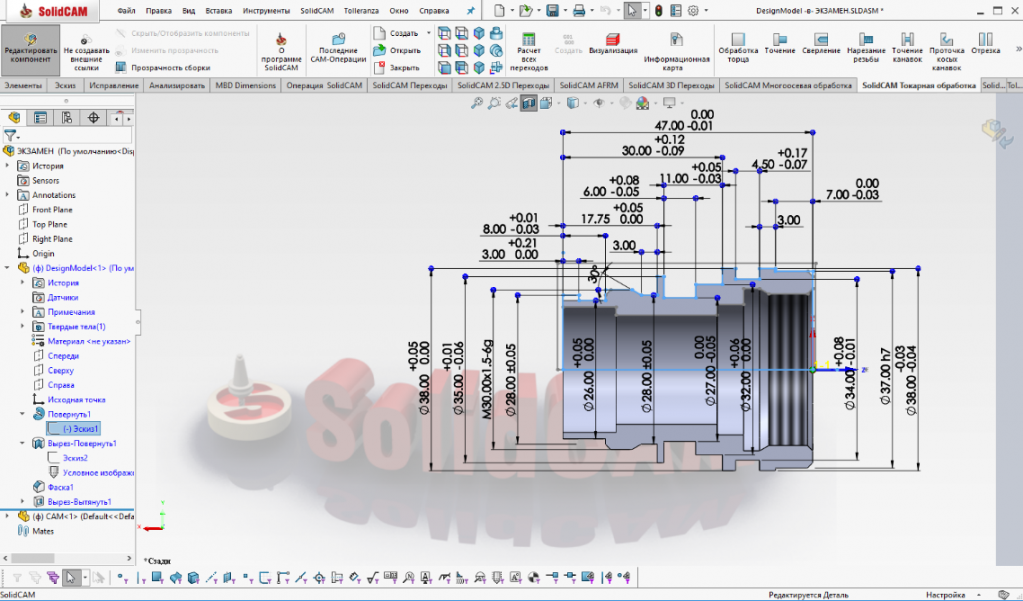Open the Файл menu

tap(127, 10)
